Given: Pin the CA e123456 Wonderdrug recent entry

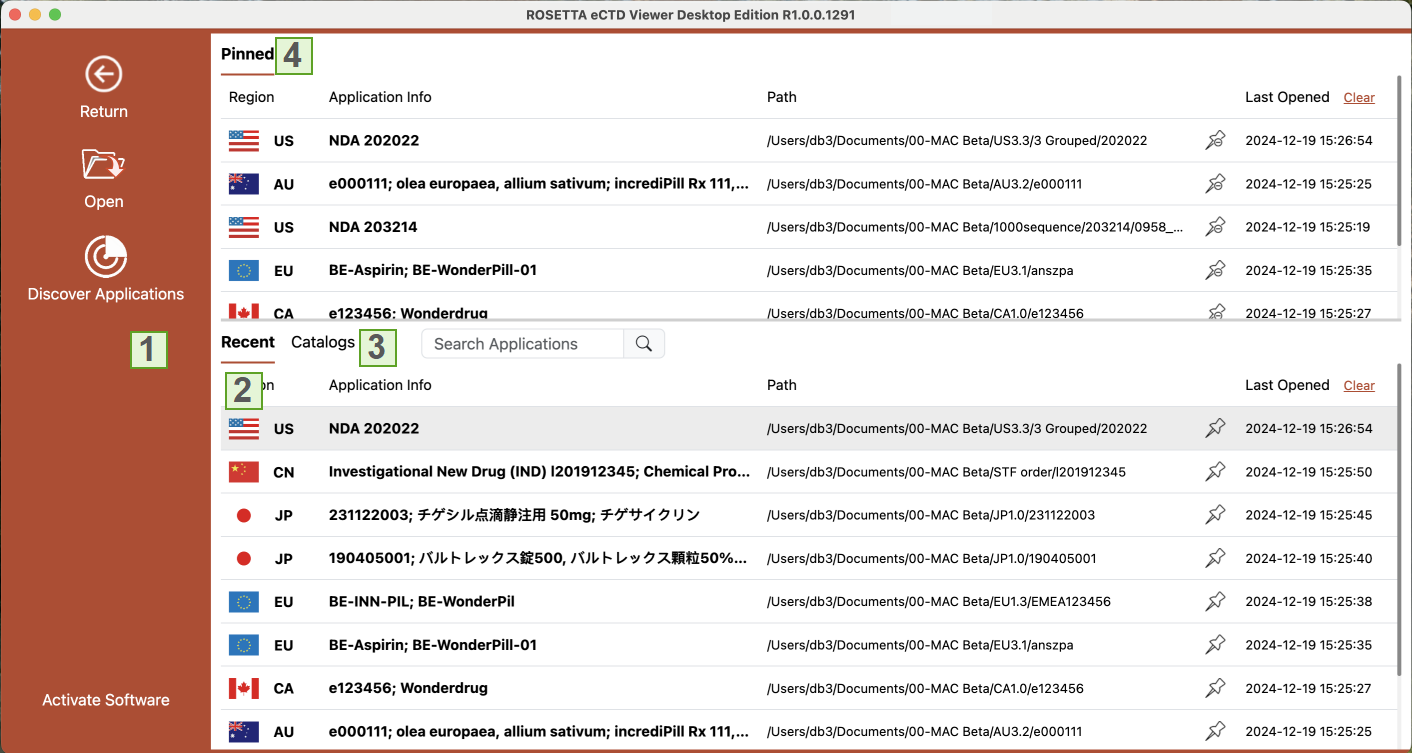Looking at the screenshot, I should point(1215,688).
